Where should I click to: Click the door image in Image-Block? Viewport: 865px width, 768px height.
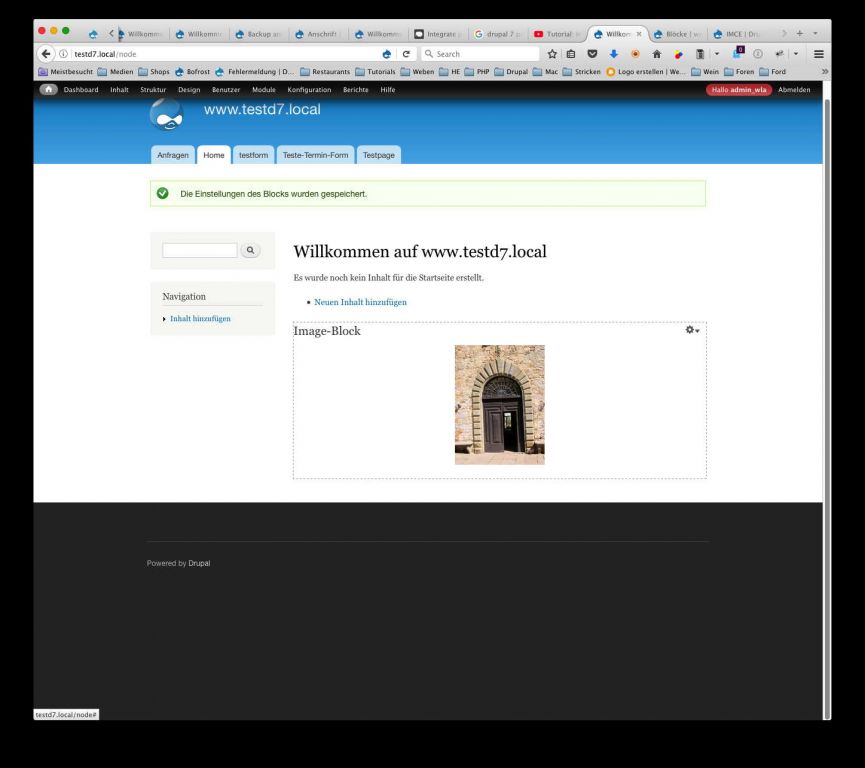point(499,405)
